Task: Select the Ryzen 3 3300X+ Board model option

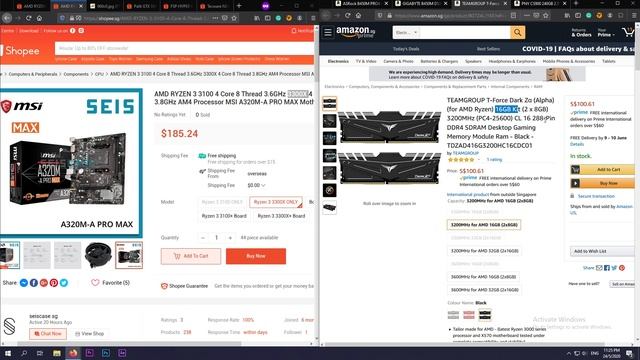Action: tap(281, 216)
